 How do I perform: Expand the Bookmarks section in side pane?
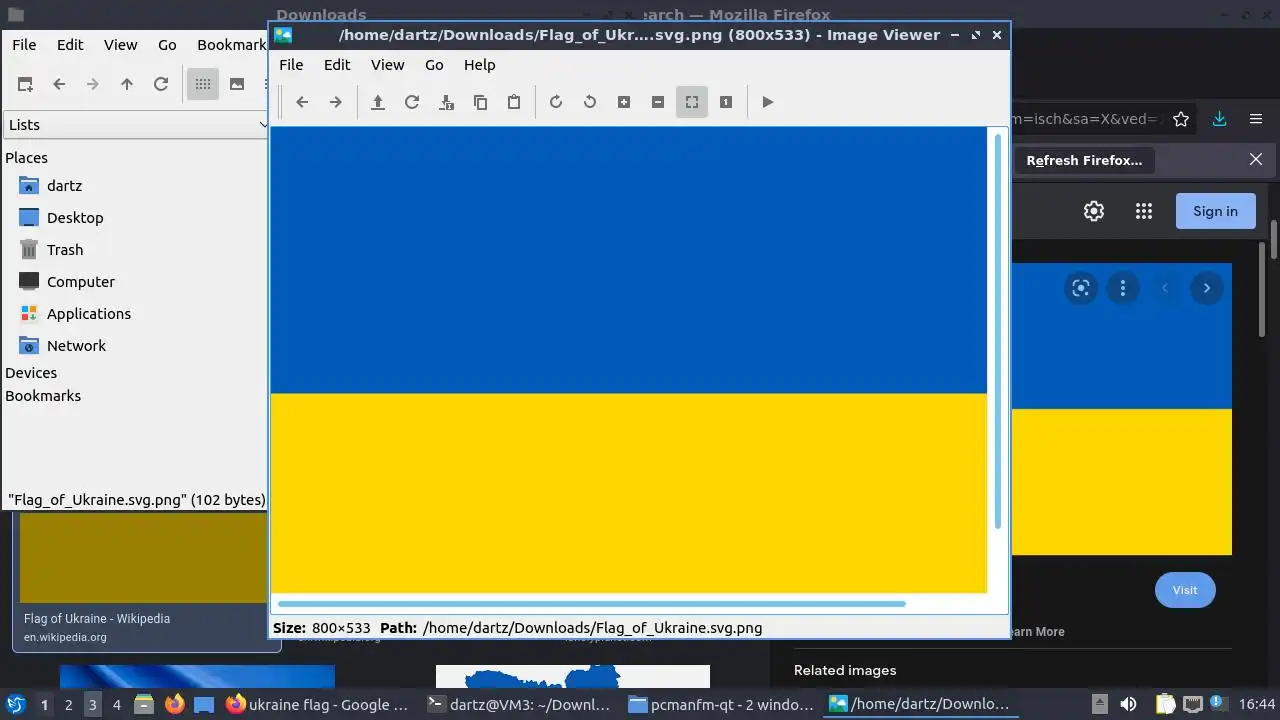coord(43,395)
